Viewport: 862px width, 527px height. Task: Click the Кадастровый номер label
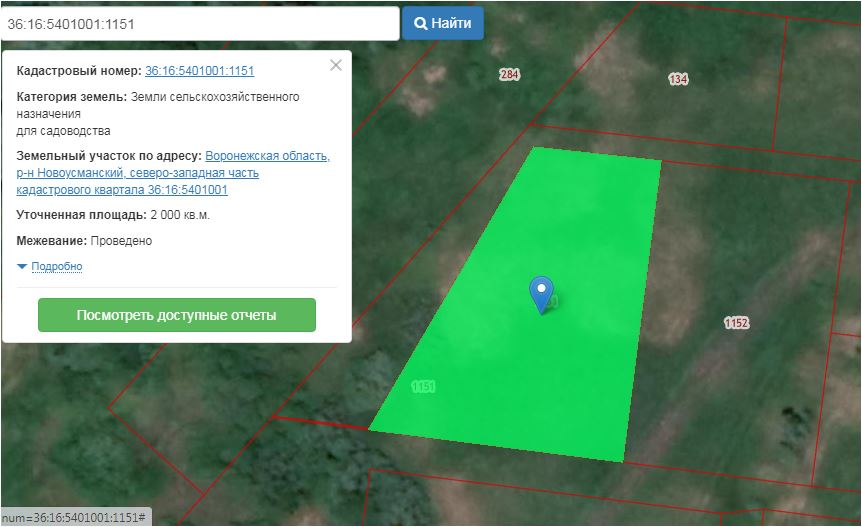pyautogui.click(x=79, y=71)
